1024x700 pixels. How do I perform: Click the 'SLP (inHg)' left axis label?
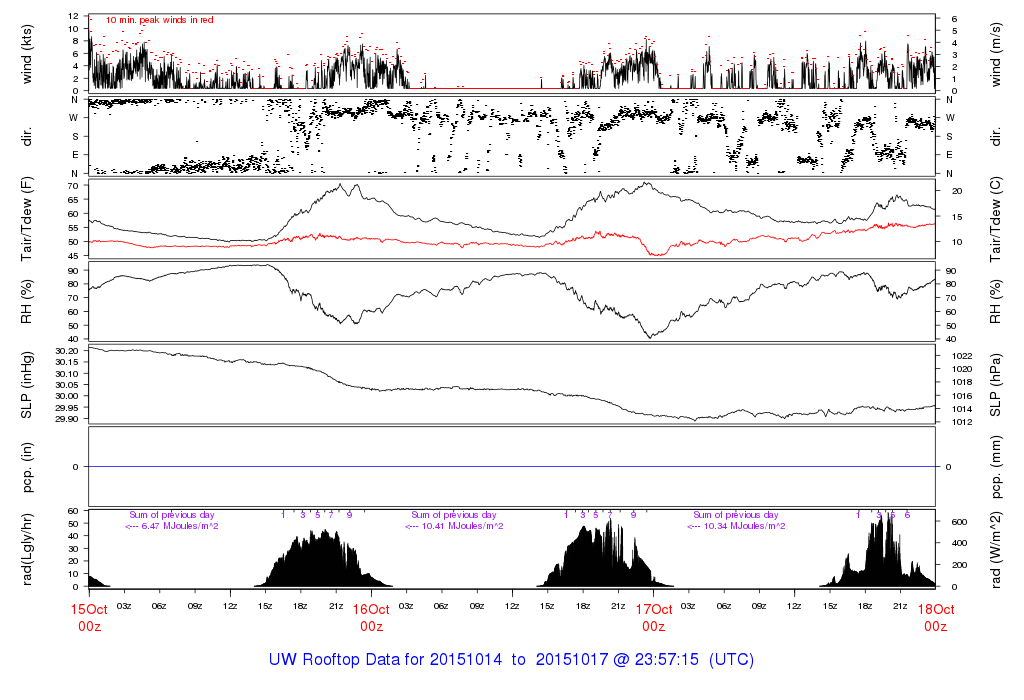pyautogui.click(x=27, y=384)
